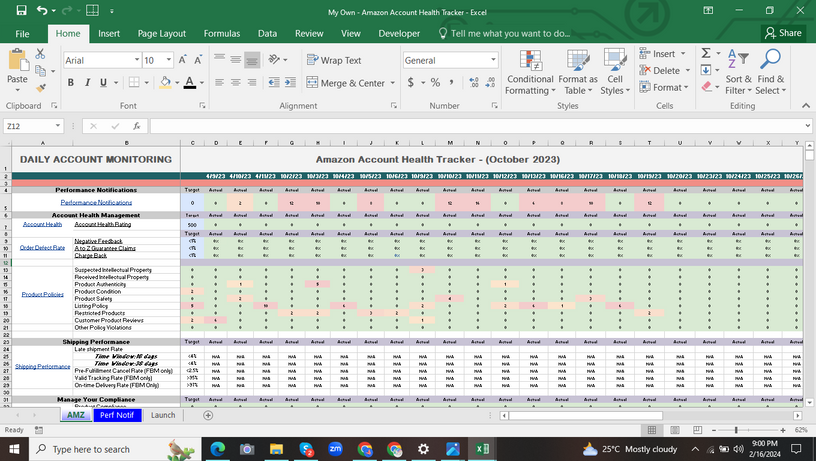
Task: Apply Comma Style format
Action: [451, 83]
